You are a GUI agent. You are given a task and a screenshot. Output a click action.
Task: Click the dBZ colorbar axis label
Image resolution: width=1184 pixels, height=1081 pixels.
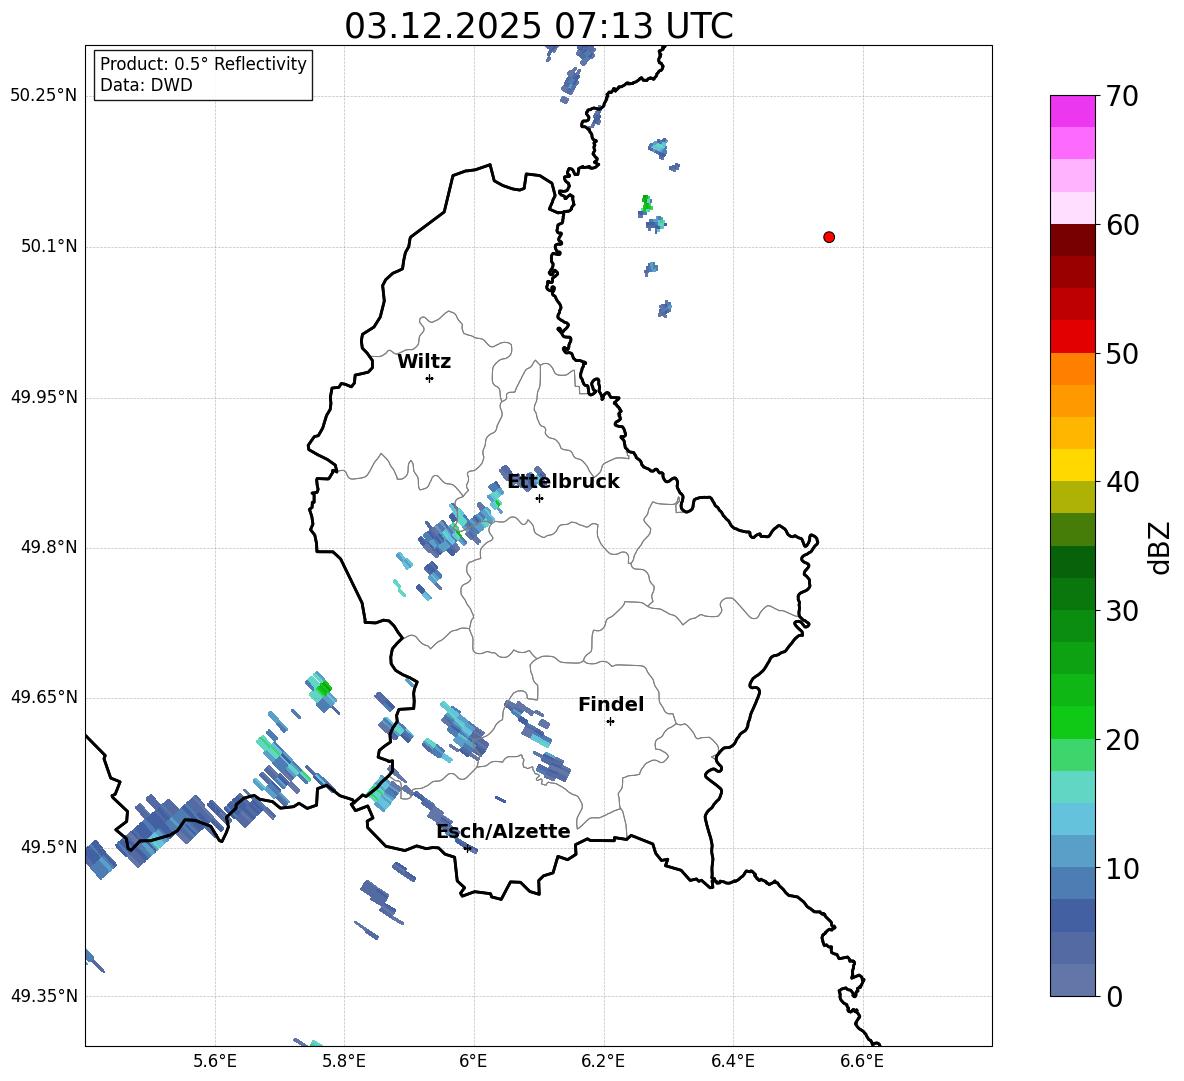click(1159, 547)
